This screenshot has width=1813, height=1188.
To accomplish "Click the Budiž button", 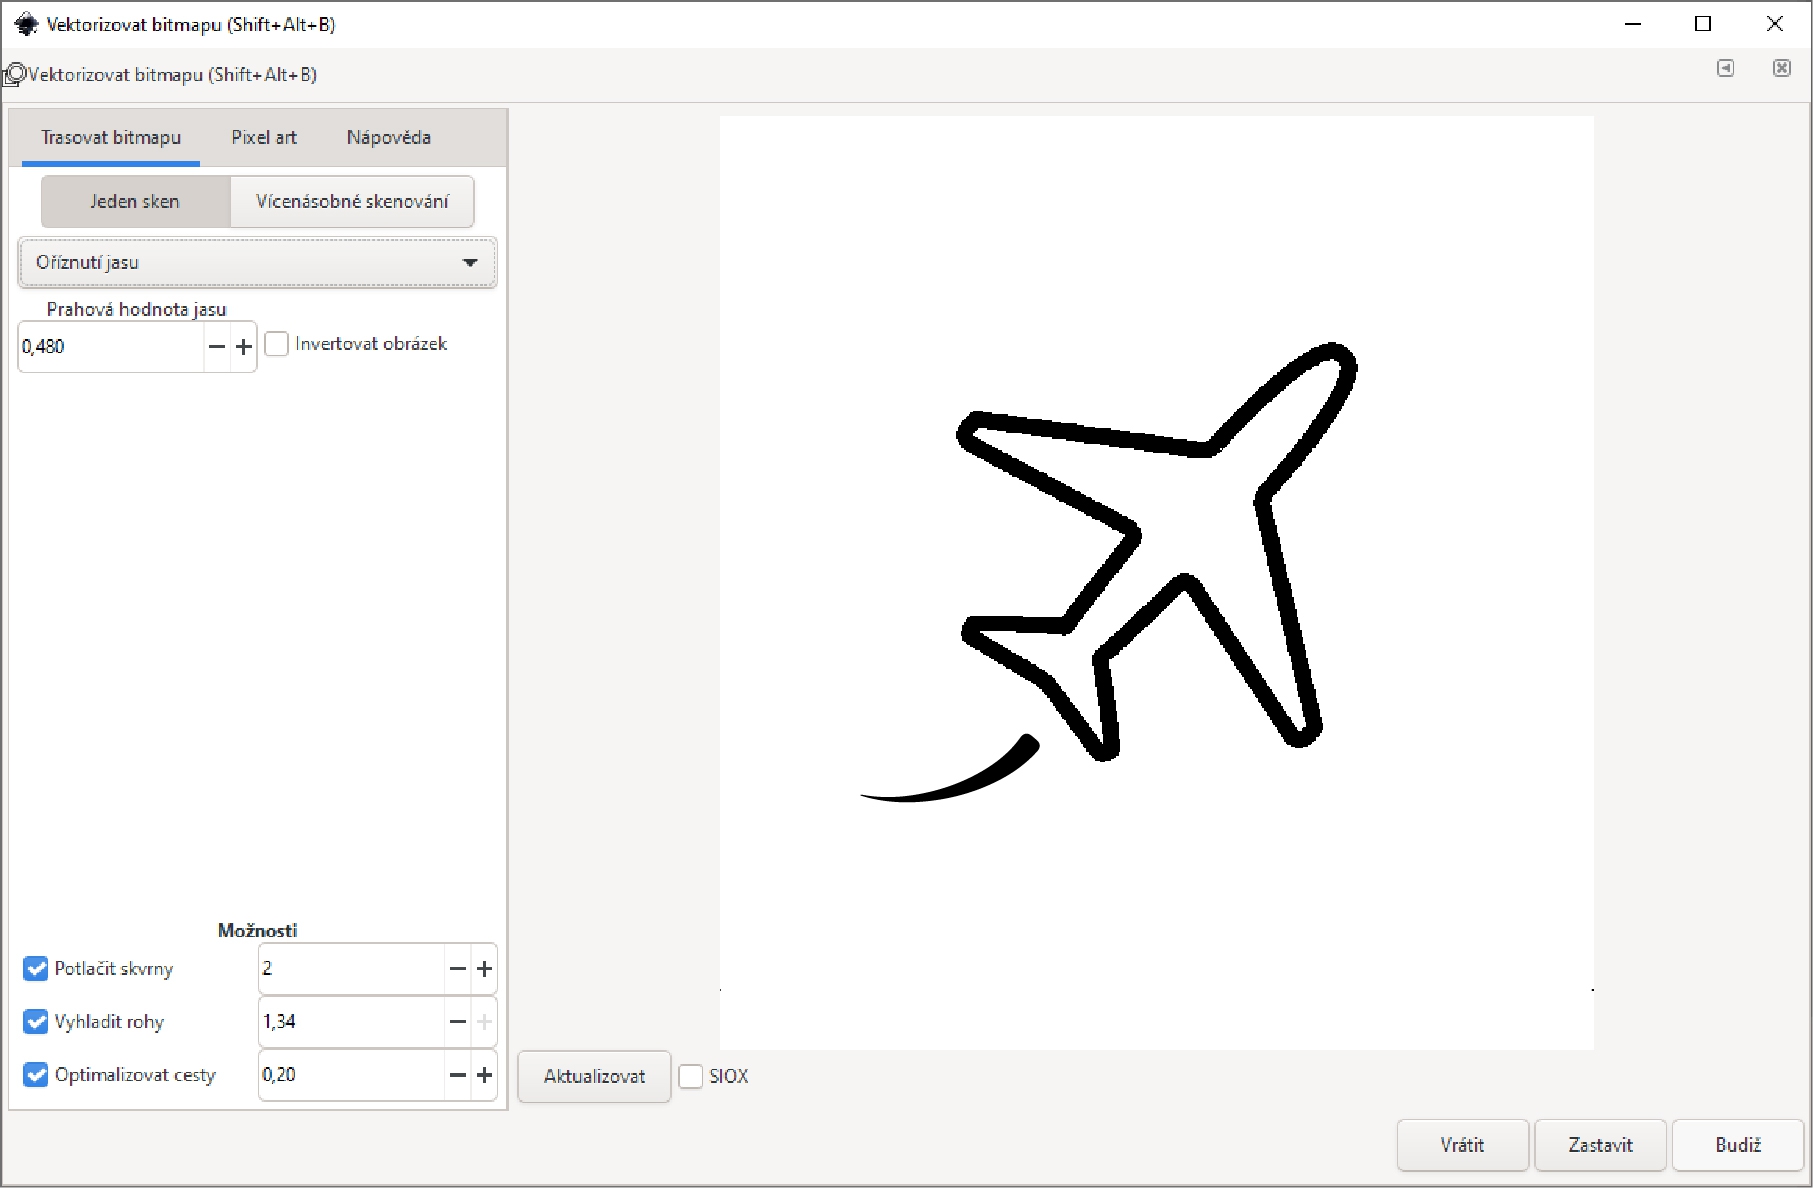I will pos(1737,1145).
